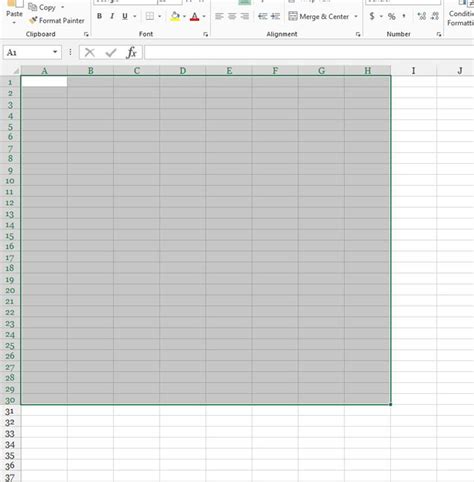
Task: Open the Borders dropdown arrow
Action: coord(159,16)
